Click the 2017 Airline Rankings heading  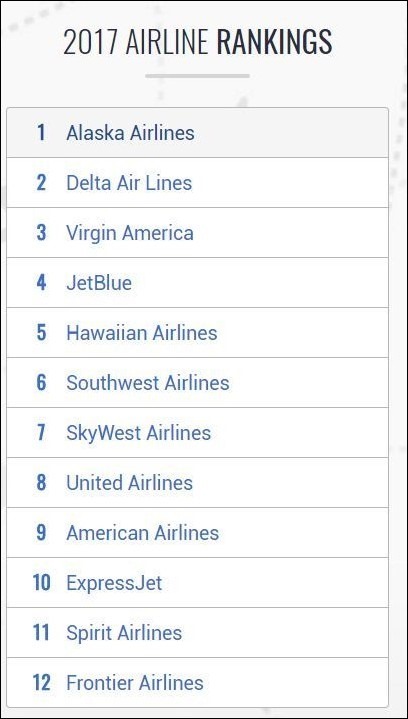point(198,42)
